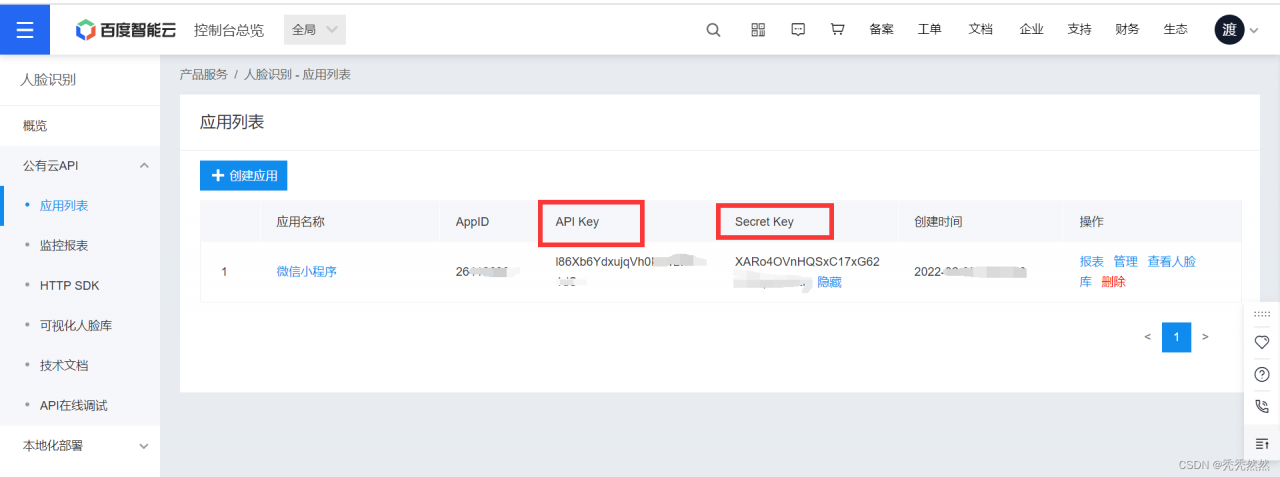Open the shopping cart icon
The width and height of the screenshot is (1280, 477).
click(838, 30)
